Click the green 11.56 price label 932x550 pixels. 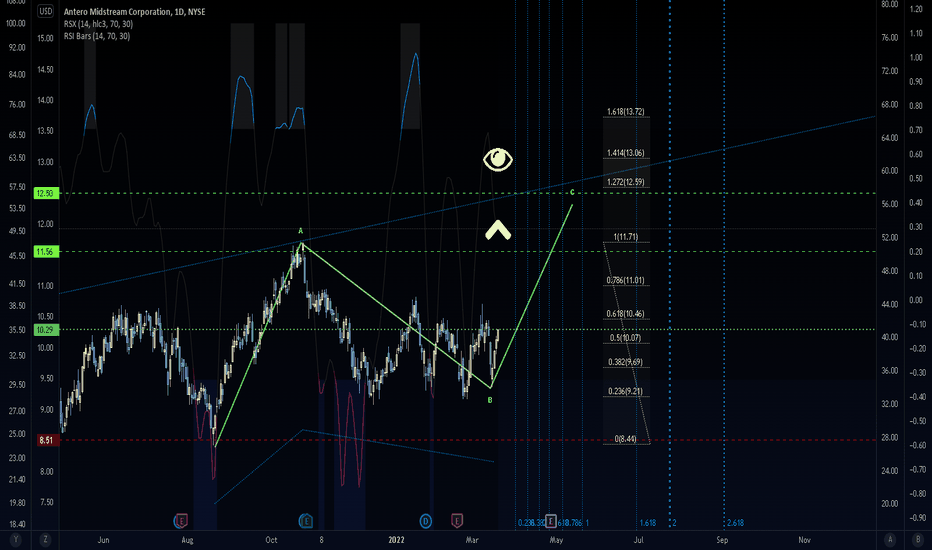[x=46, y=252]
